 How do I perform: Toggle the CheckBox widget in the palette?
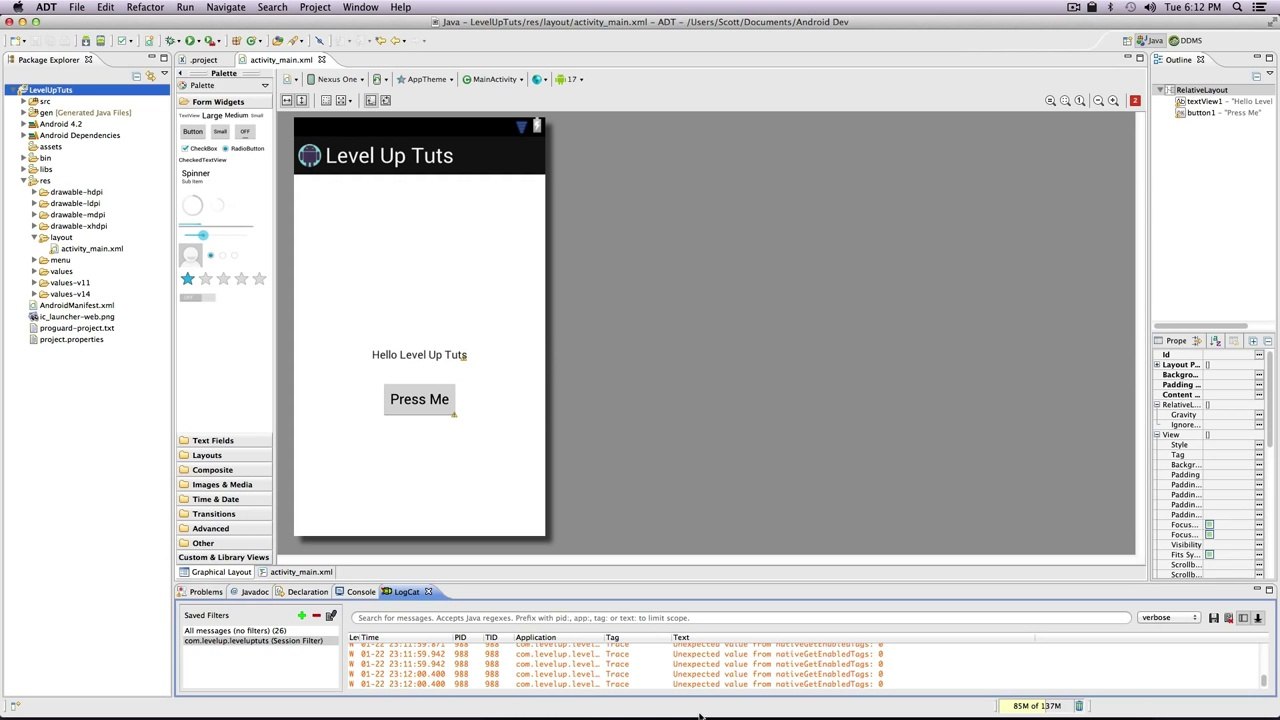(199, 148)
